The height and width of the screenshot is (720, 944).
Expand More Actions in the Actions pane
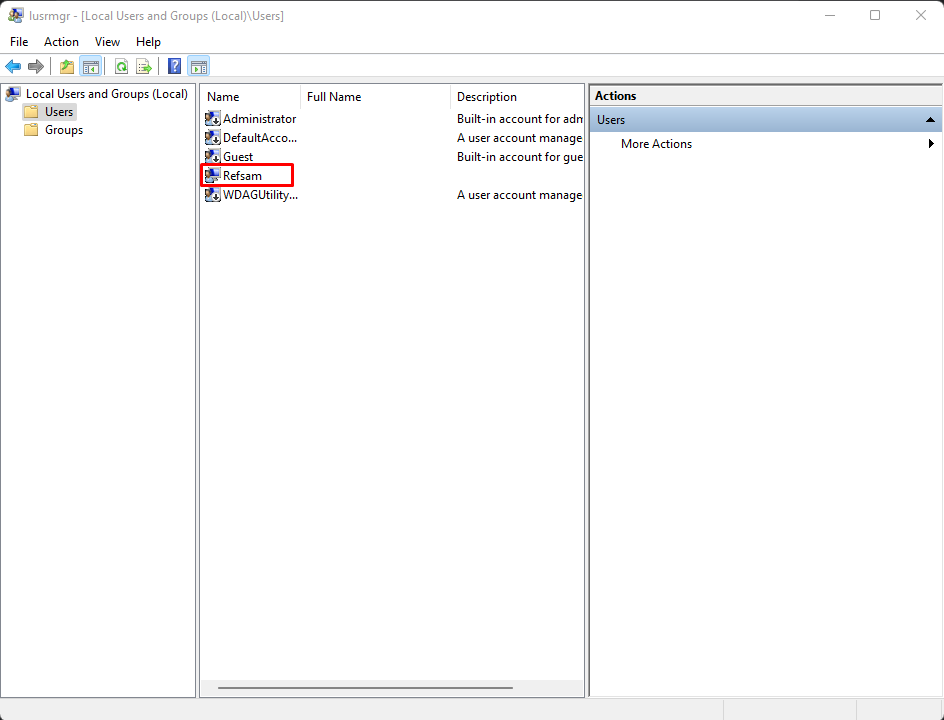[656, 143]
